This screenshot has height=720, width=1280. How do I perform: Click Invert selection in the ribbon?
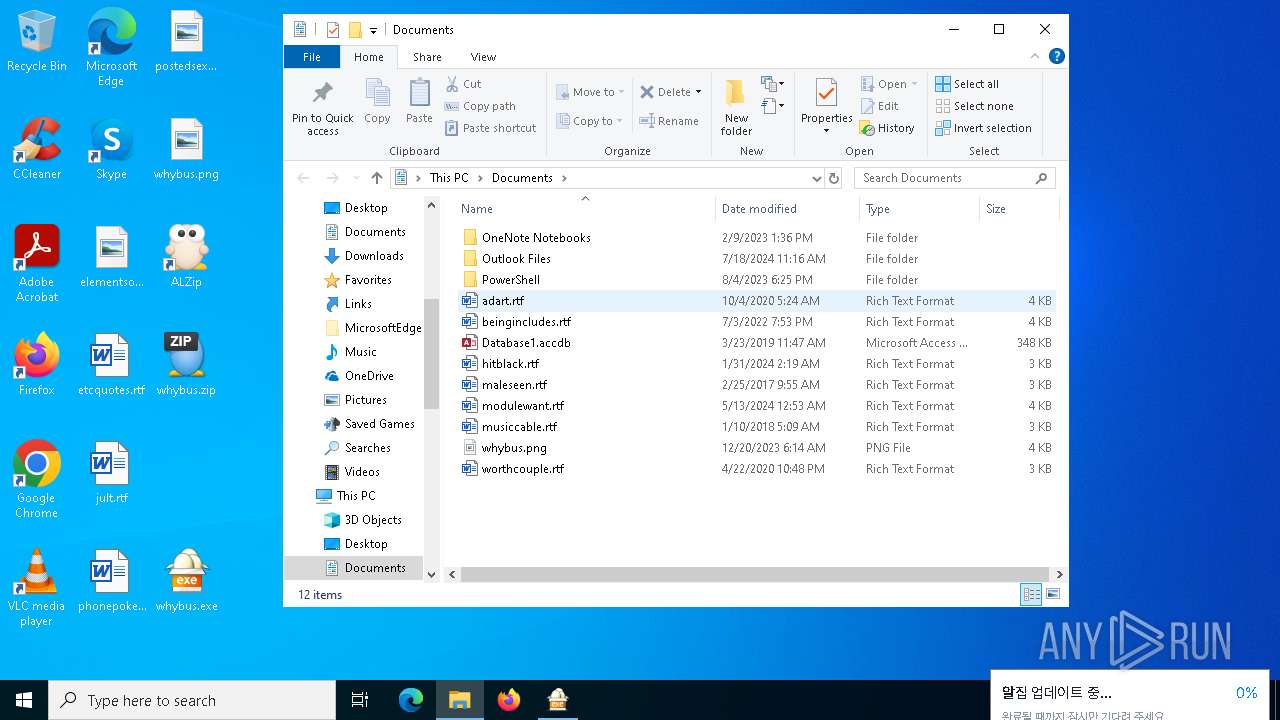[983, 128]
